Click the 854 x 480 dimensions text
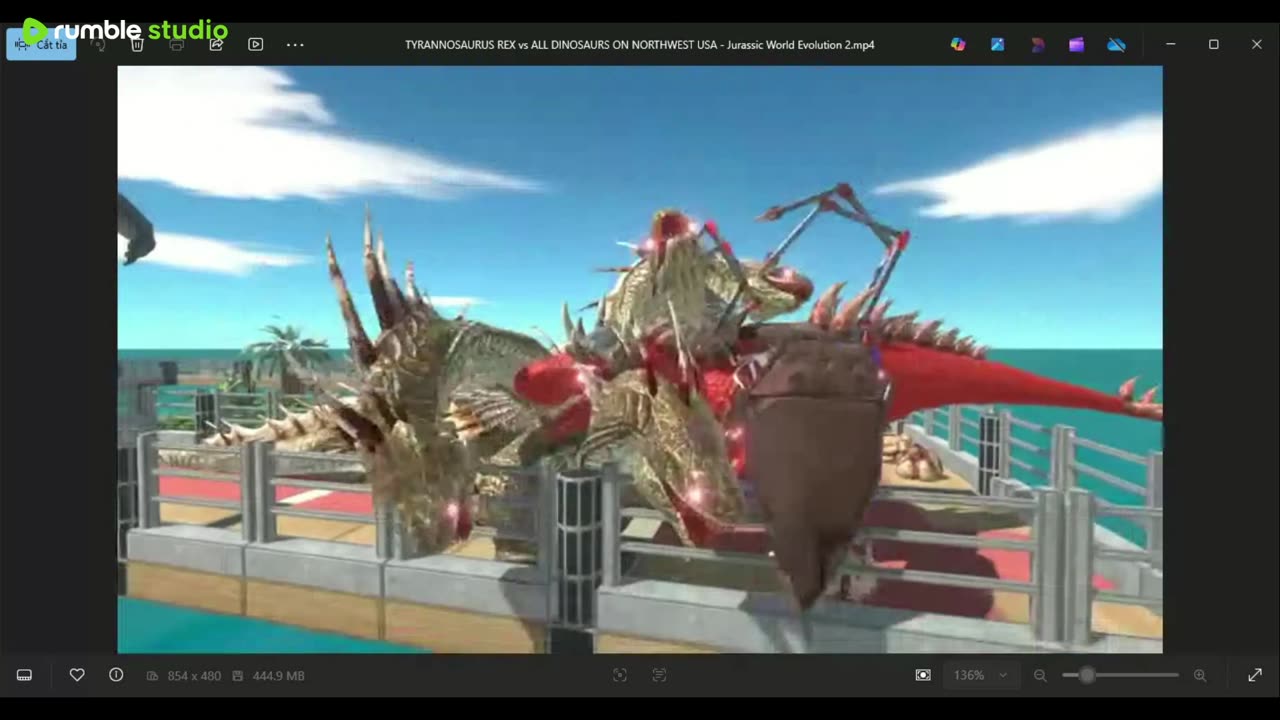1280x720 pixels. click(194, 676)
